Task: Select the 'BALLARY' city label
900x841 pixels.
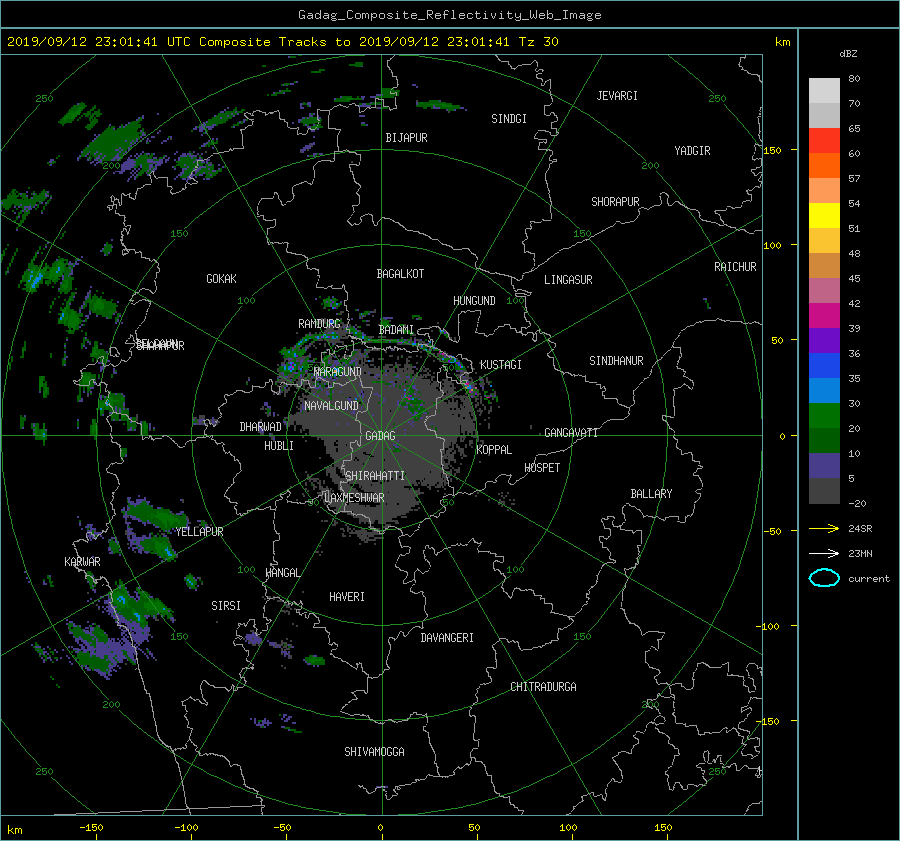Action: tap(651, 494)
